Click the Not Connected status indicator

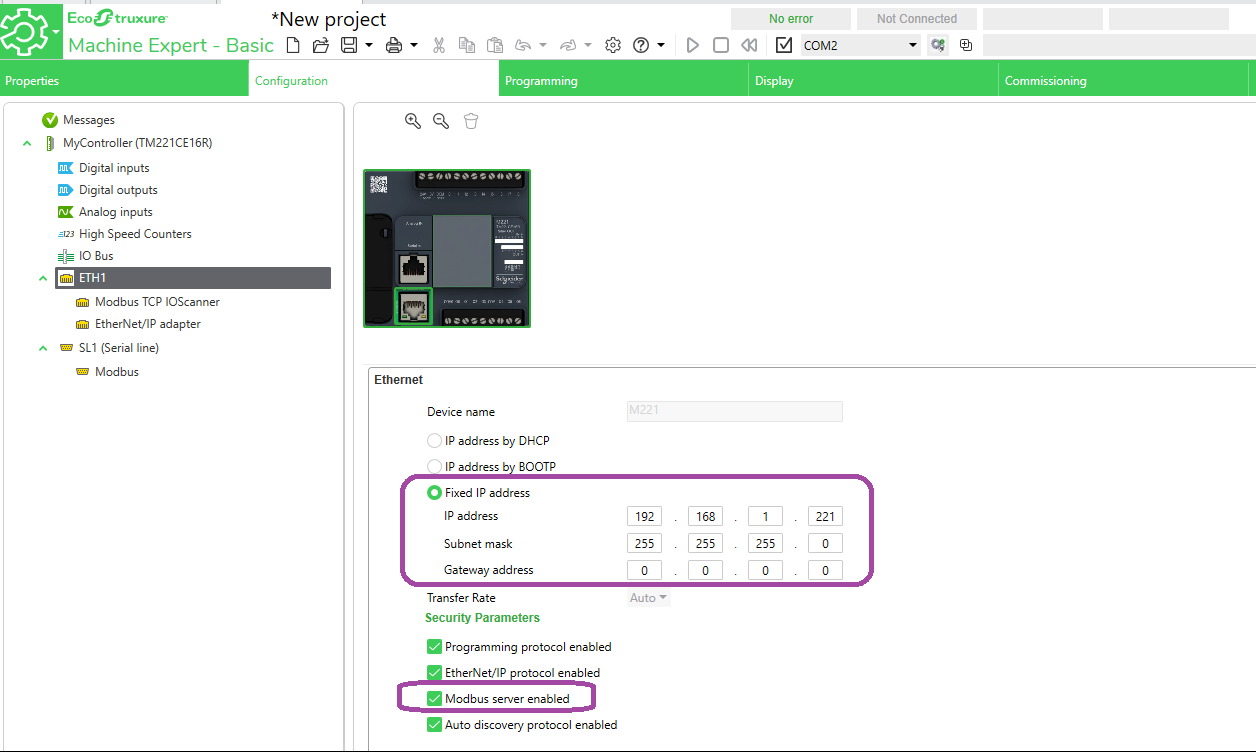click(917, 19)
